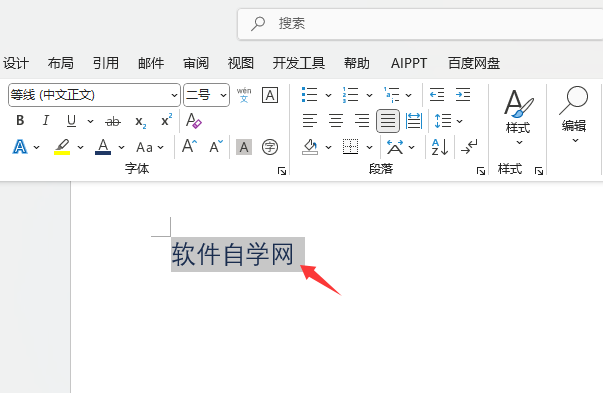Viewport: 603px width, 393px height.
Task: Open underline style dropdown arrow
Action: [x=90, y=121]
